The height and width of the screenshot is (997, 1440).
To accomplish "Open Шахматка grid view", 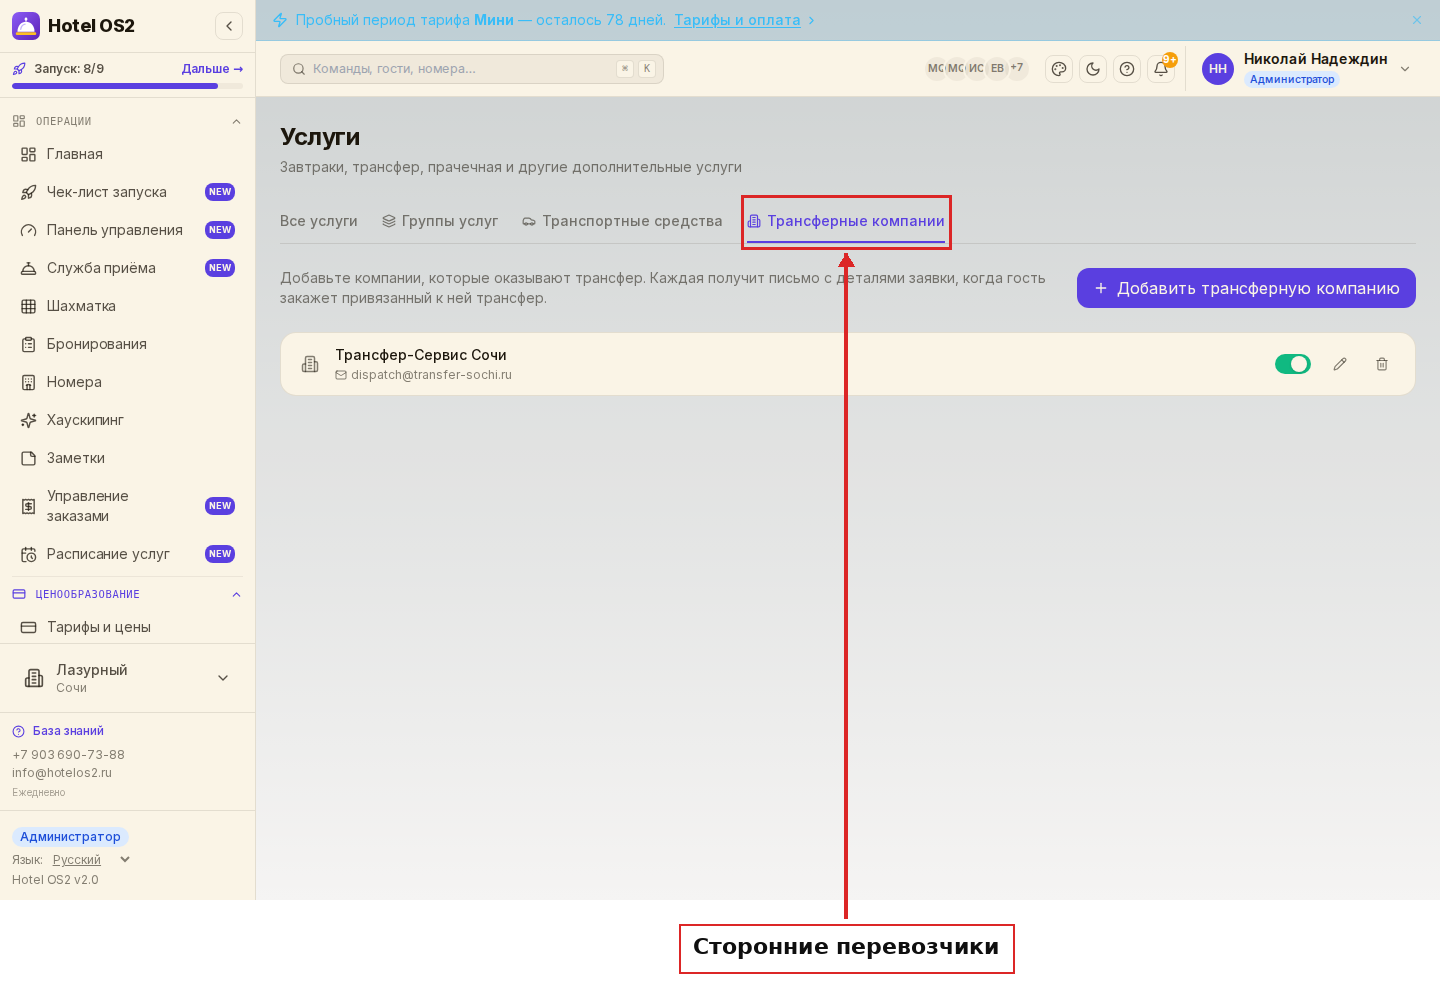I will tap(128, 306).
